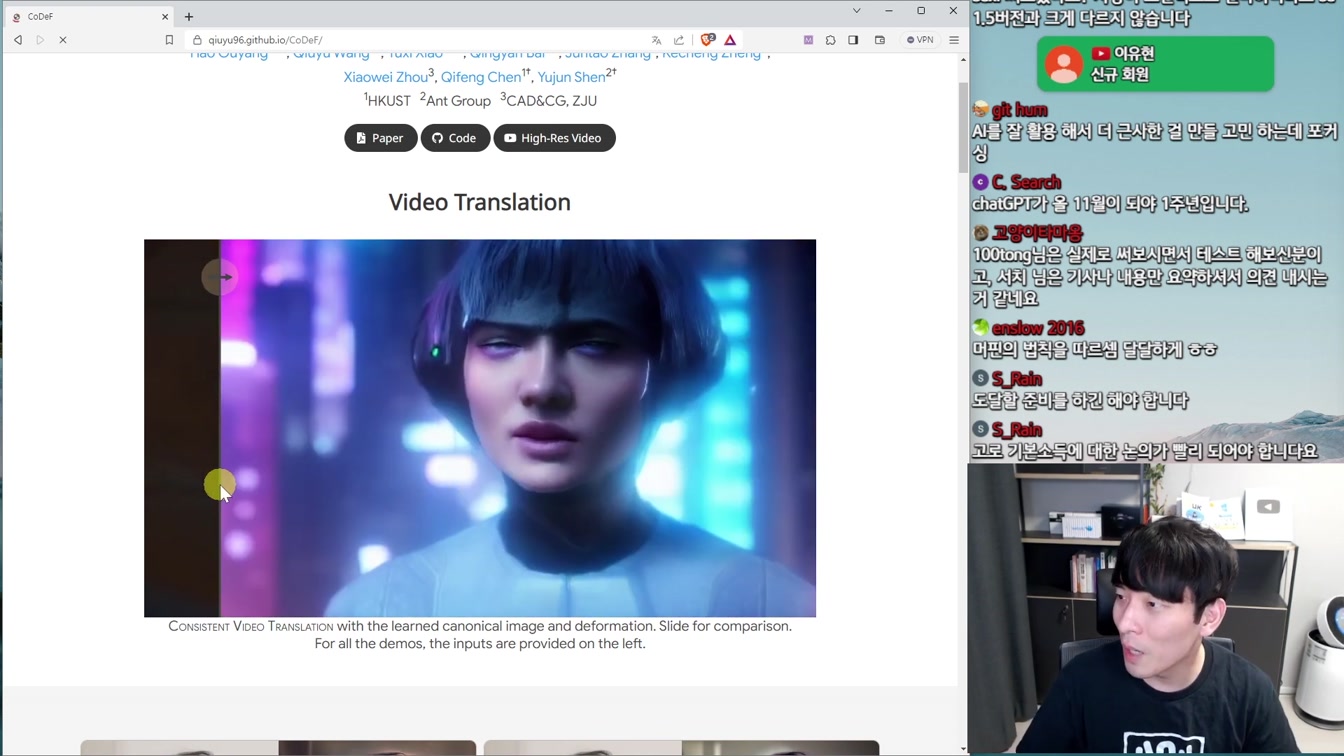The height and width of the screenshot is (756, 1344).
Task: Close the CoDeF tab
Action: (165, 16)
